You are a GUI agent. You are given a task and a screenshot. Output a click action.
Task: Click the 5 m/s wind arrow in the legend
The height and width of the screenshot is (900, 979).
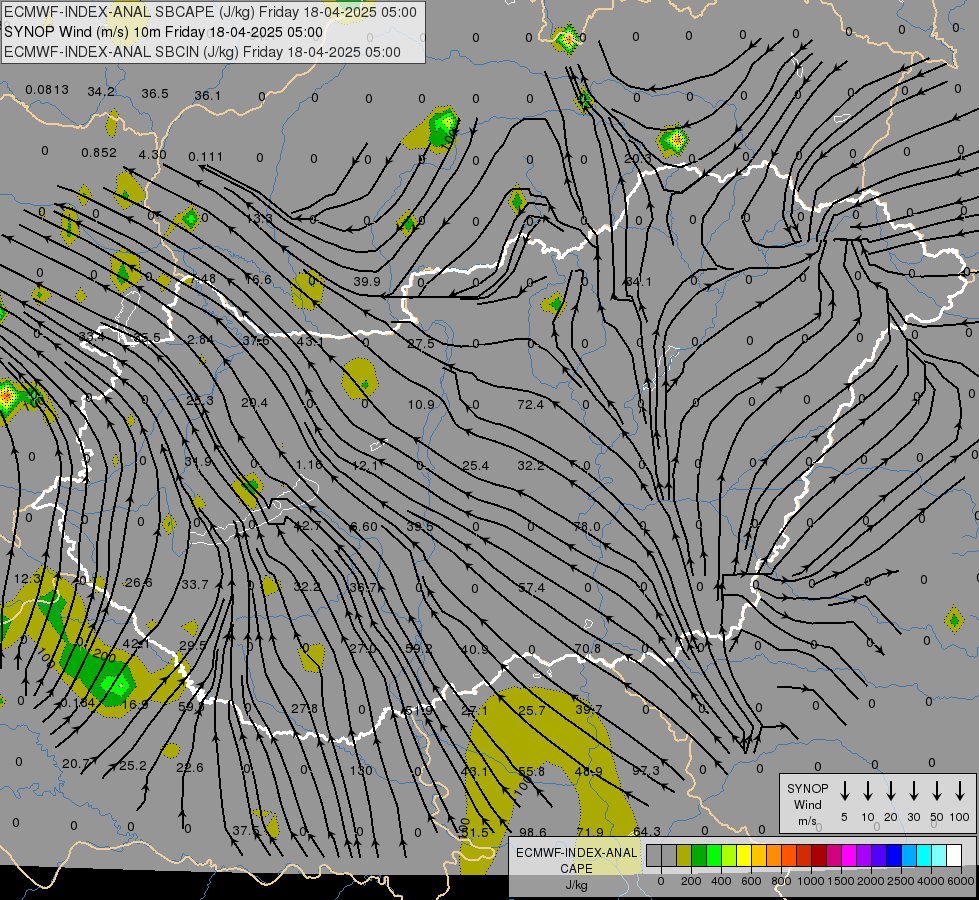point(844,791)
